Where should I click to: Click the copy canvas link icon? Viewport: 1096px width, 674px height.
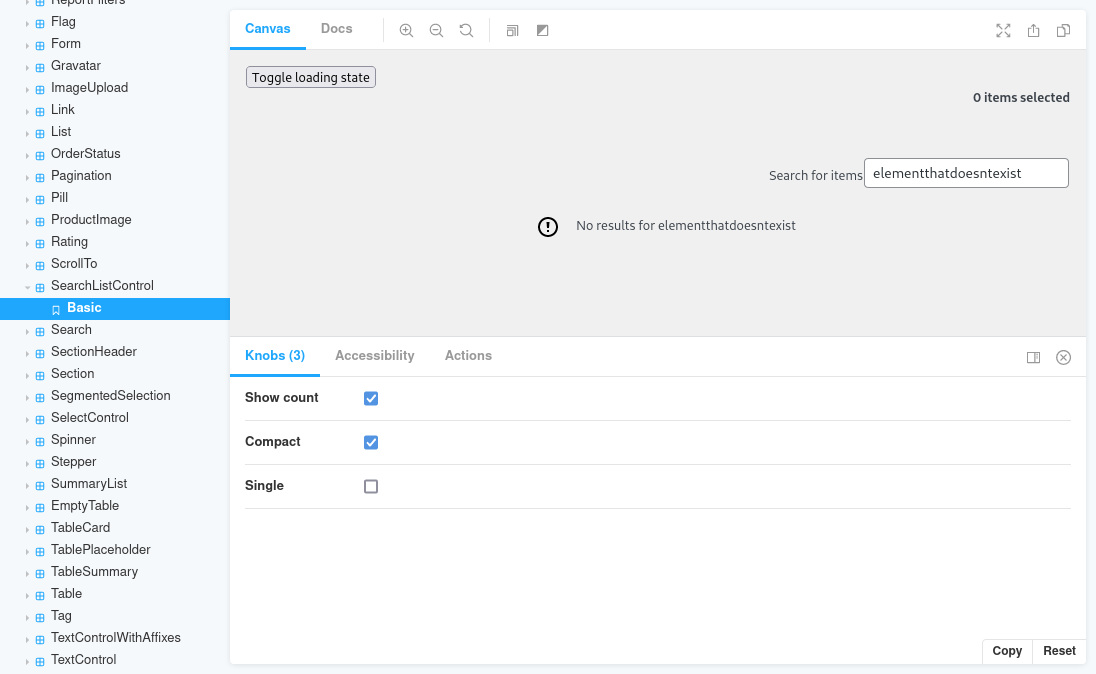coord(1063,30)
